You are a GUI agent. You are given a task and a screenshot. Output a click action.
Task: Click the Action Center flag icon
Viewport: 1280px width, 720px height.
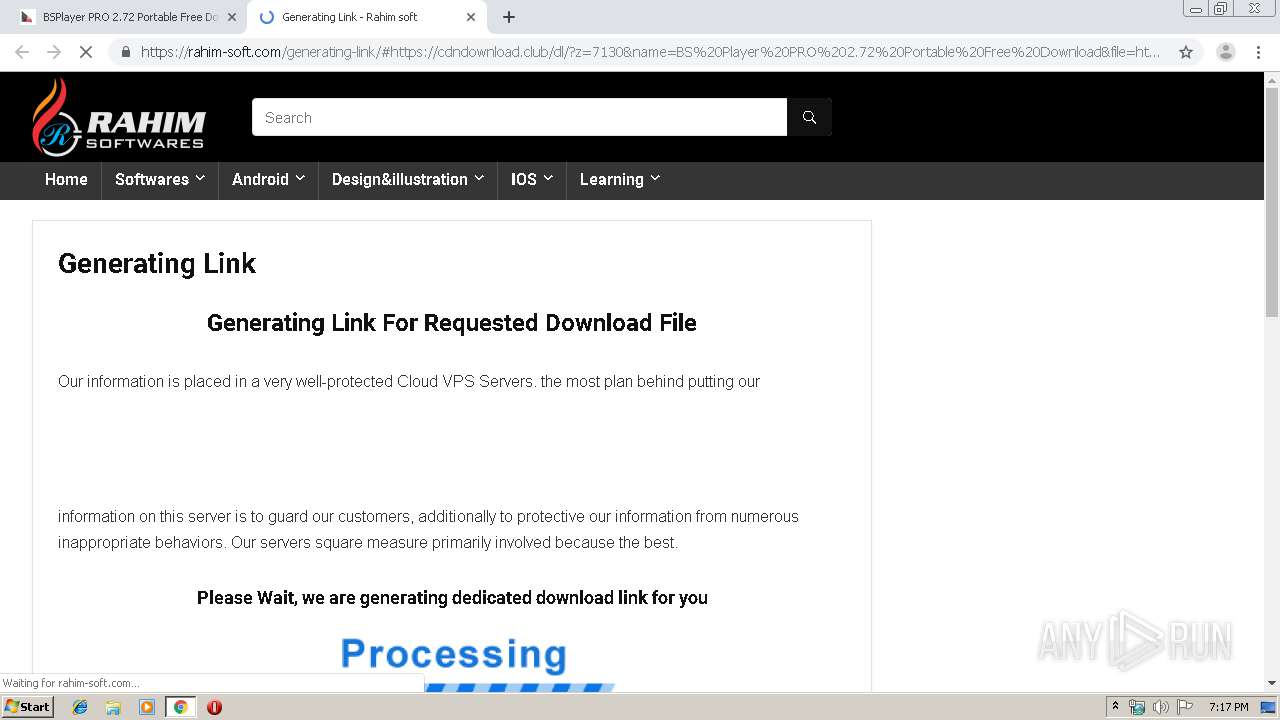[x=1184, y=707]
